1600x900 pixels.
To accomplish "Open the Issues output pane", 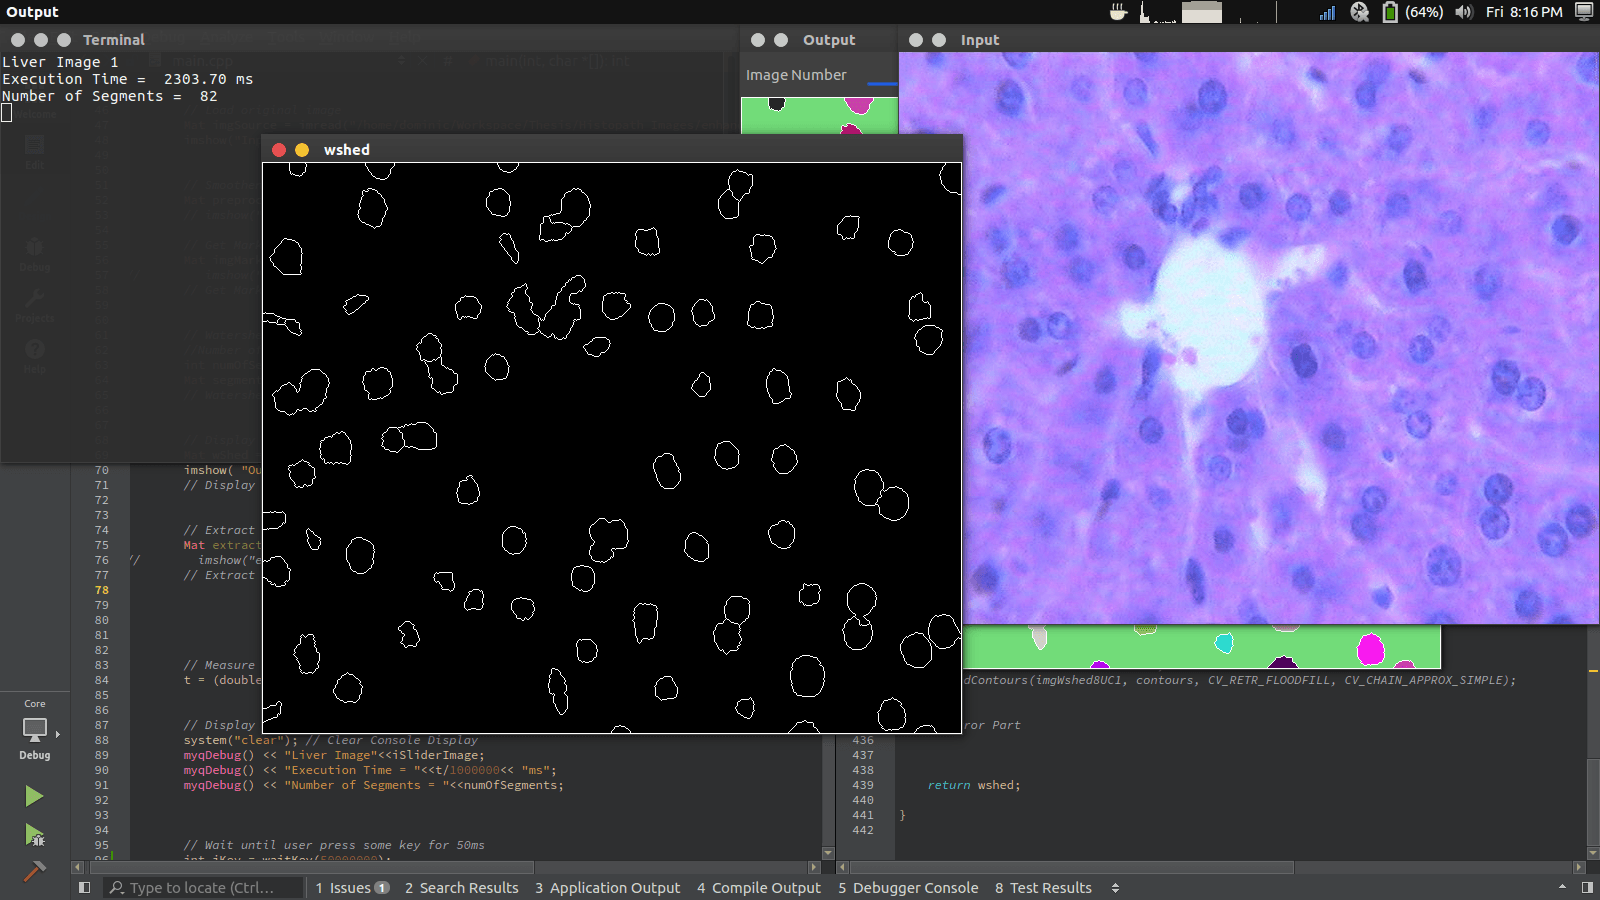I will 352,888.
